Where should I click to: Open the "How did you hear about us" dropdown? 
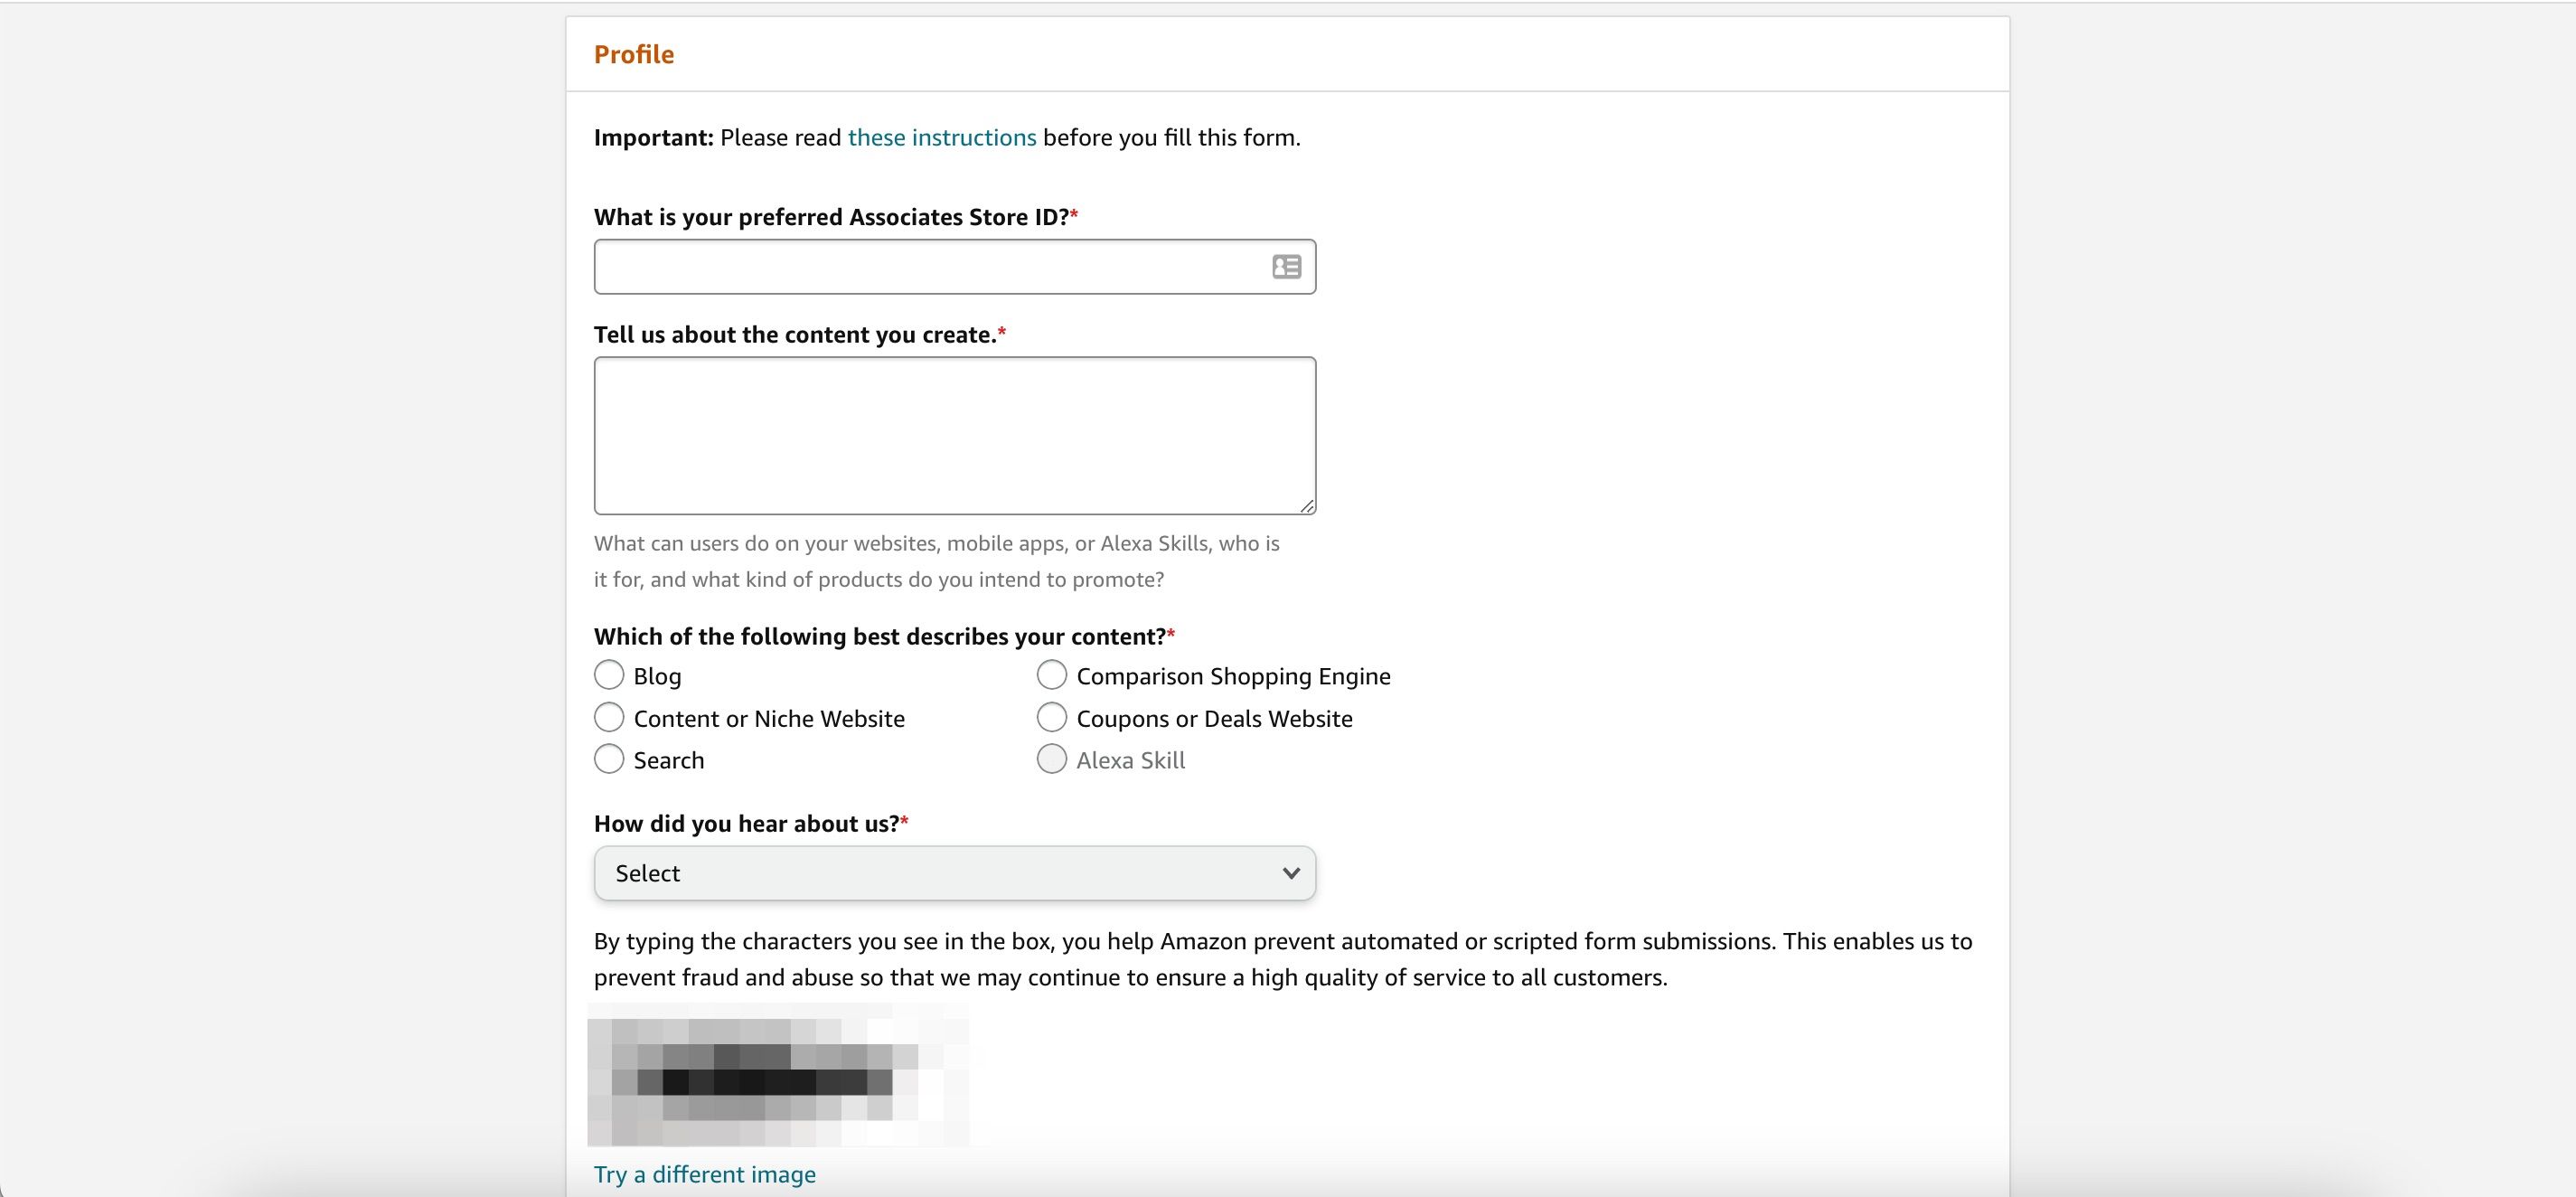tap(954, 872)
